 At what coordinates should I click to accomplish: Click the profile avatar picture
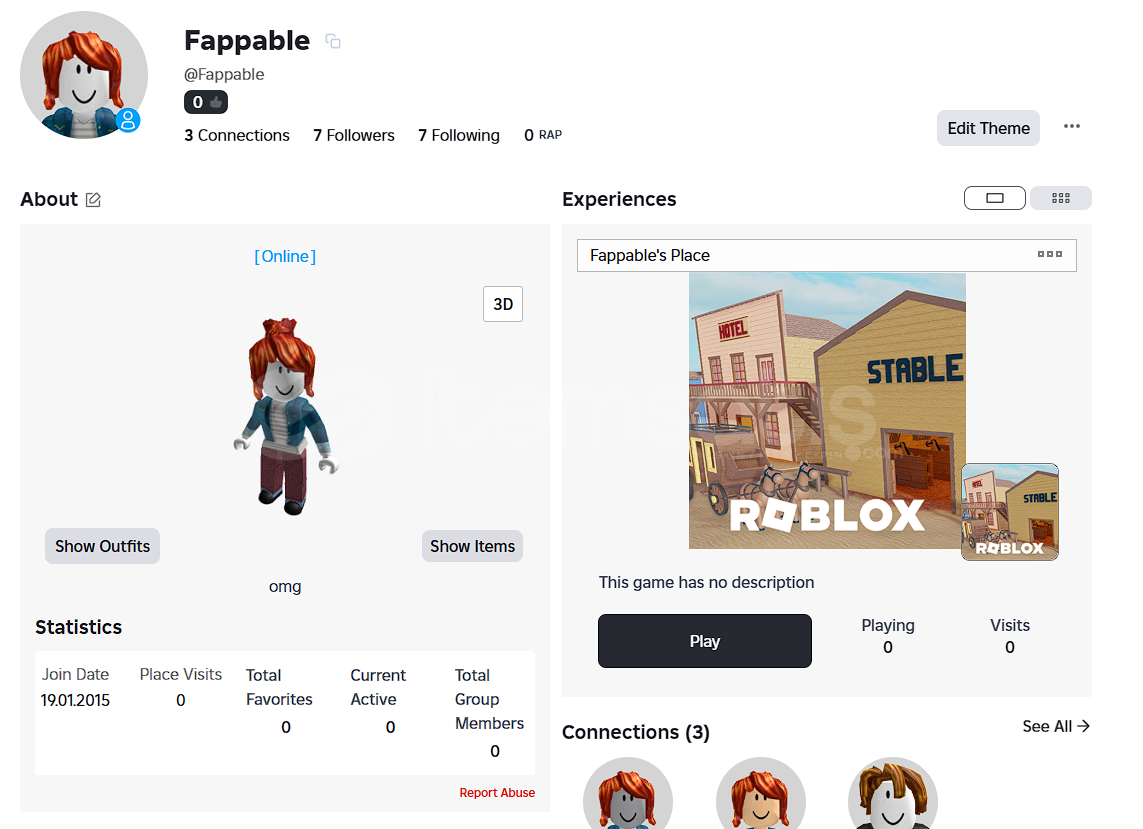pos(84,75)
